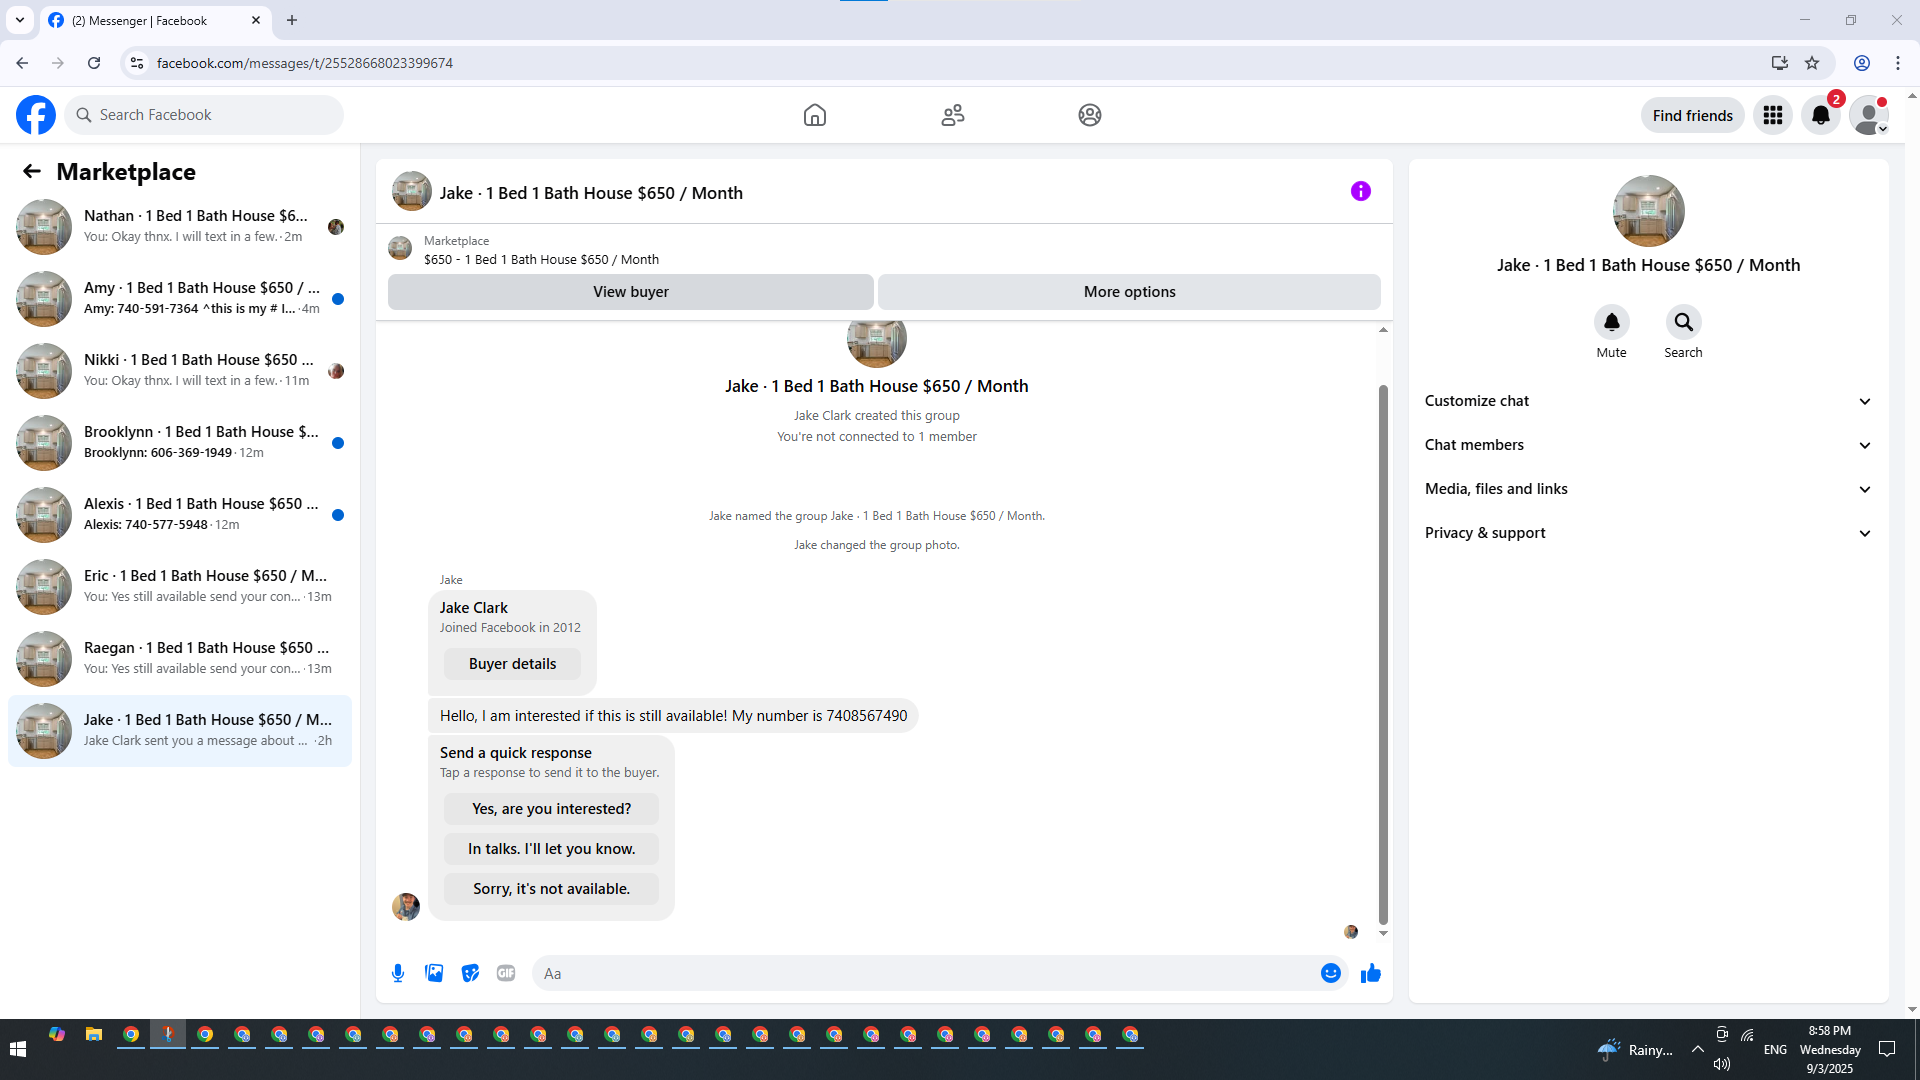Screen dimensions: 1920x1080
Task: Send quick response "Sorry, it's not available."
Action: 552,889
